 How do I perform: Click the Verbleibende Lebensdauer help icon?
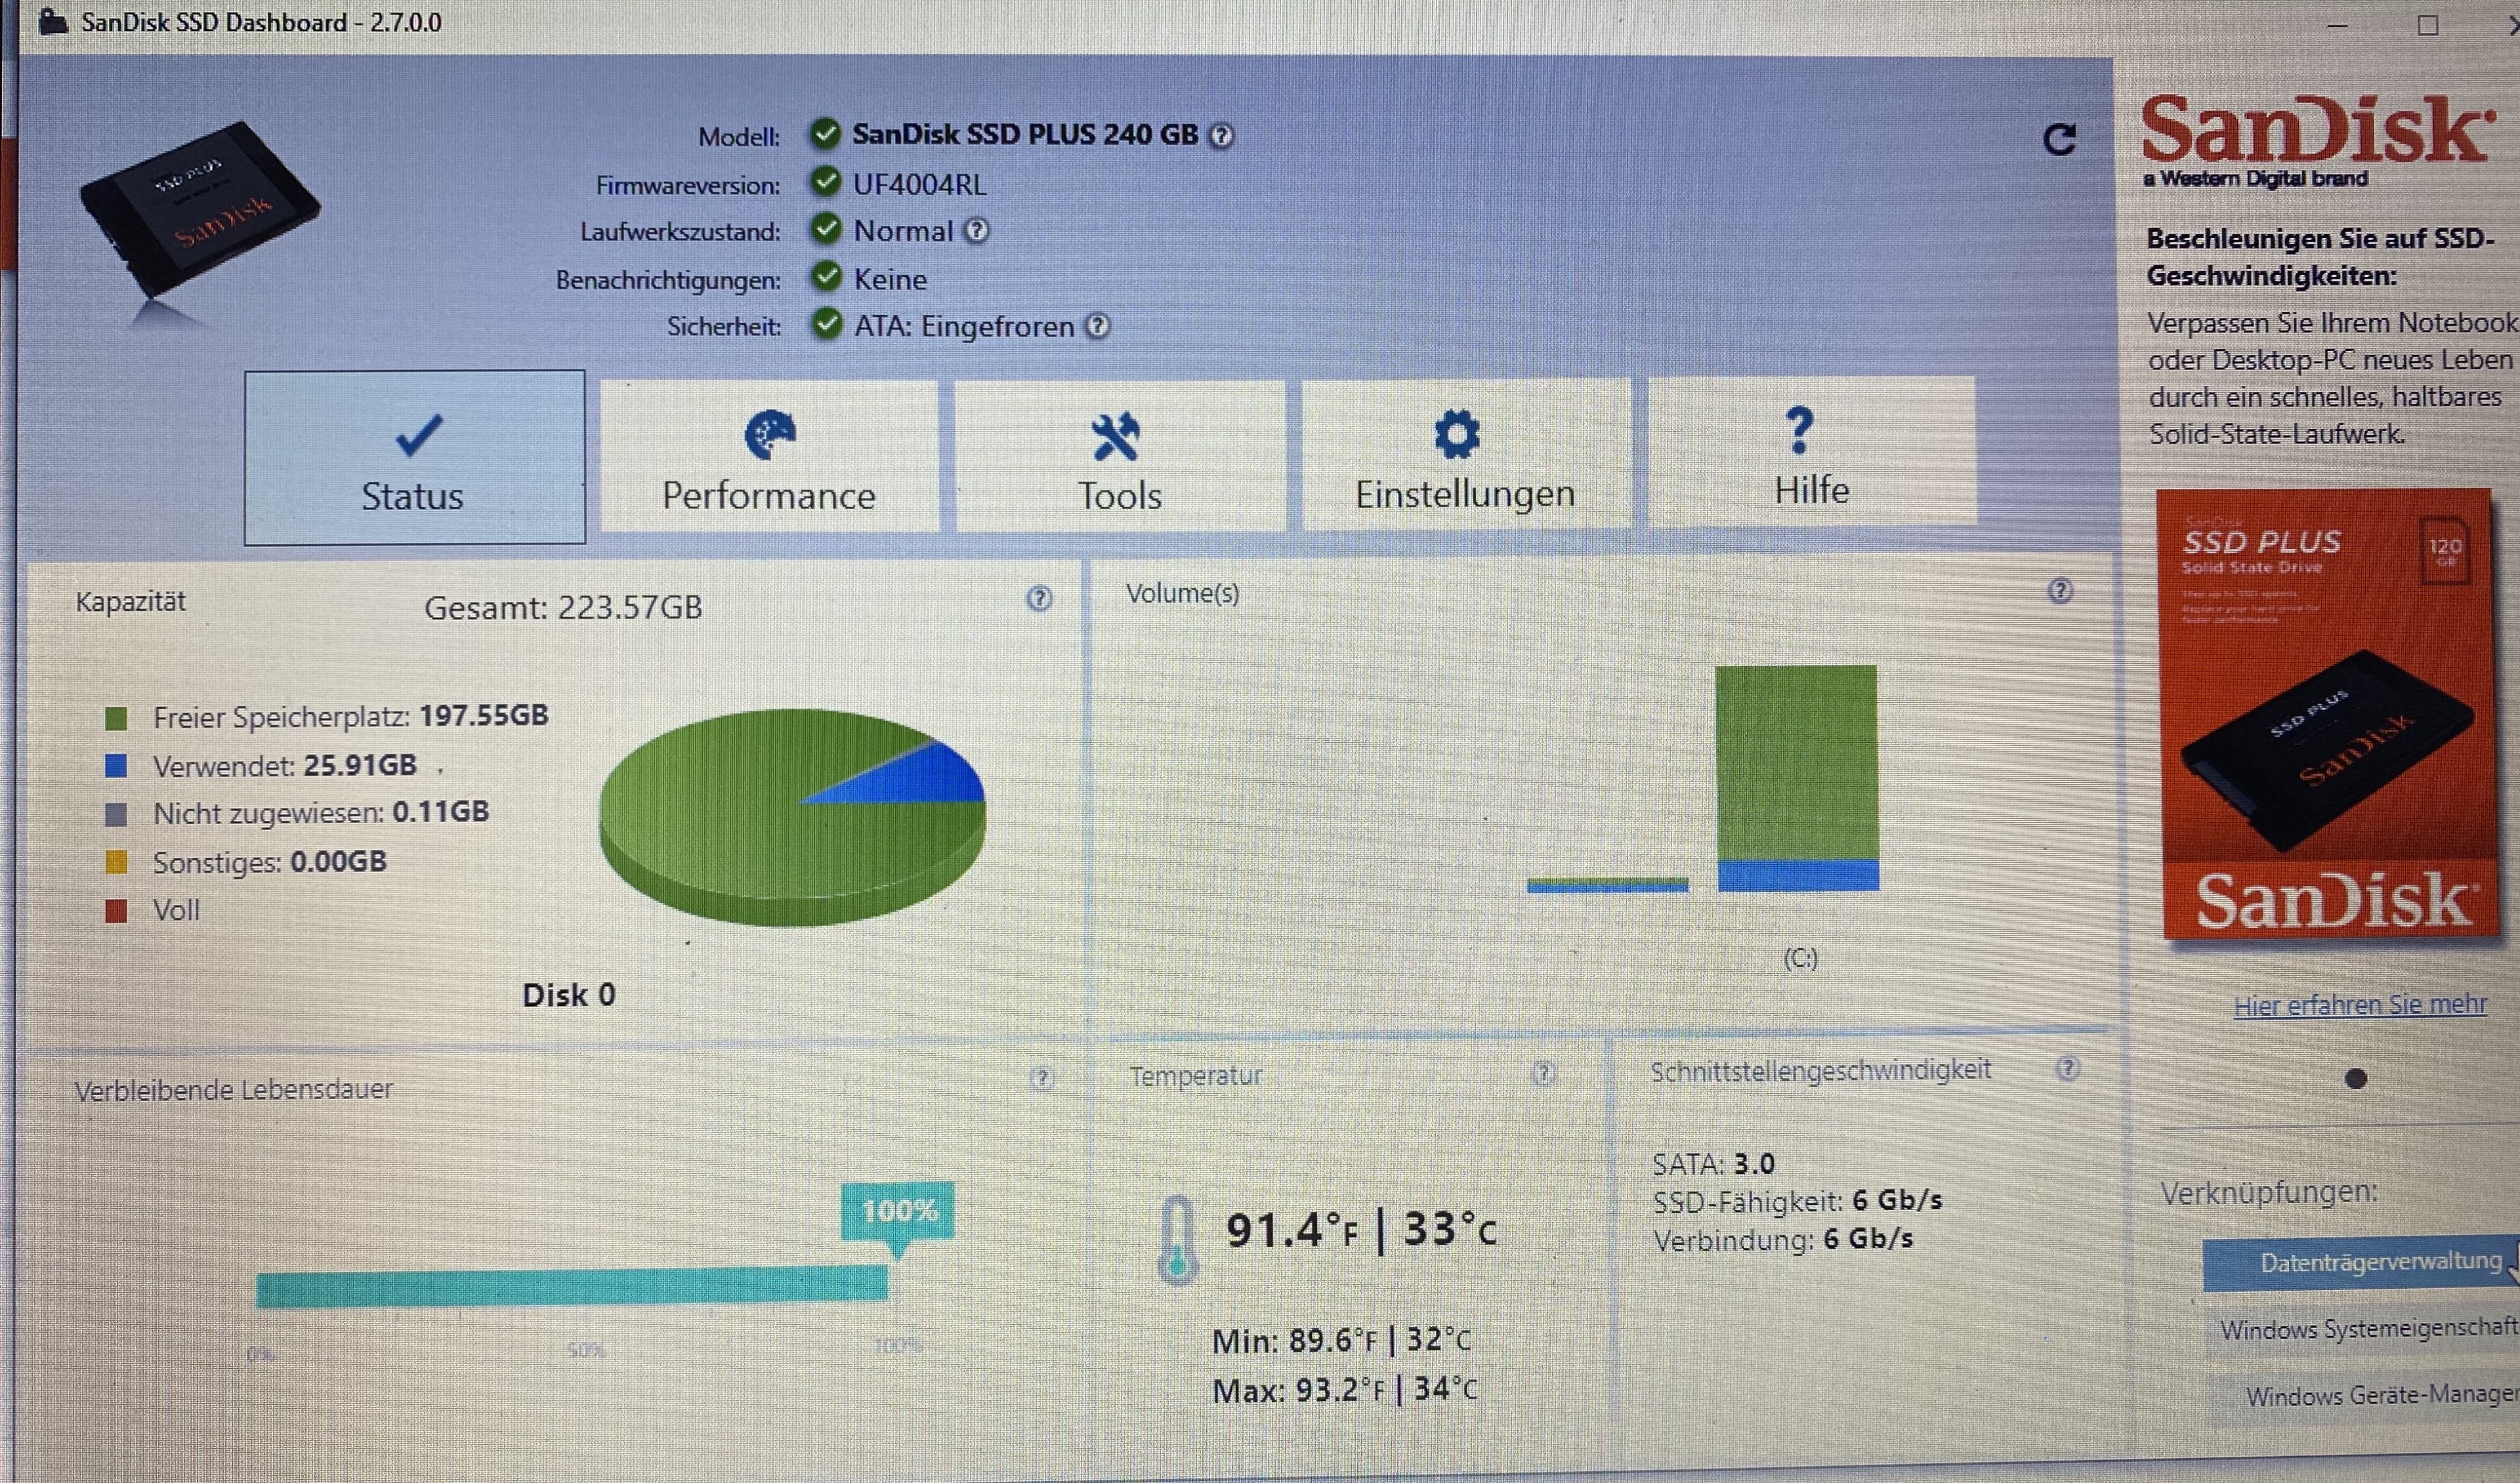pyautogui.click(x=1042, y=1078)
